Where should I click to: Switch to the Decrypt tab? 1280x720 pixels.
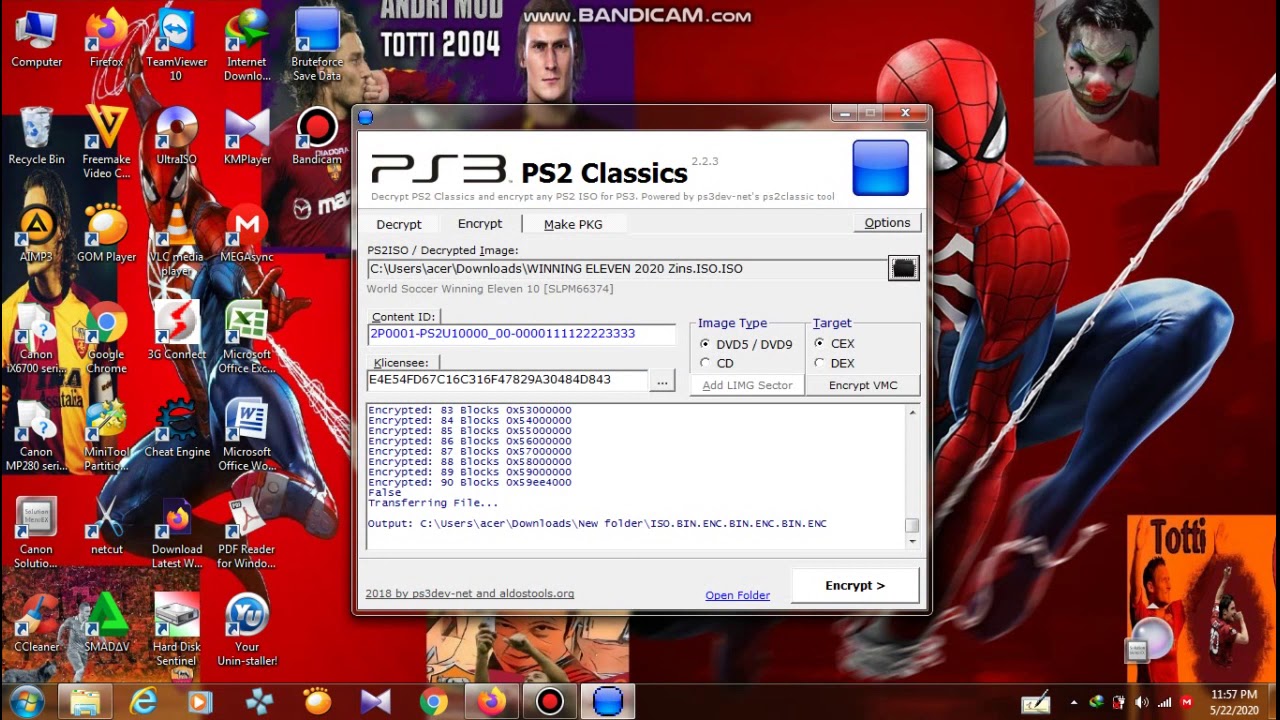pos(399,224)
